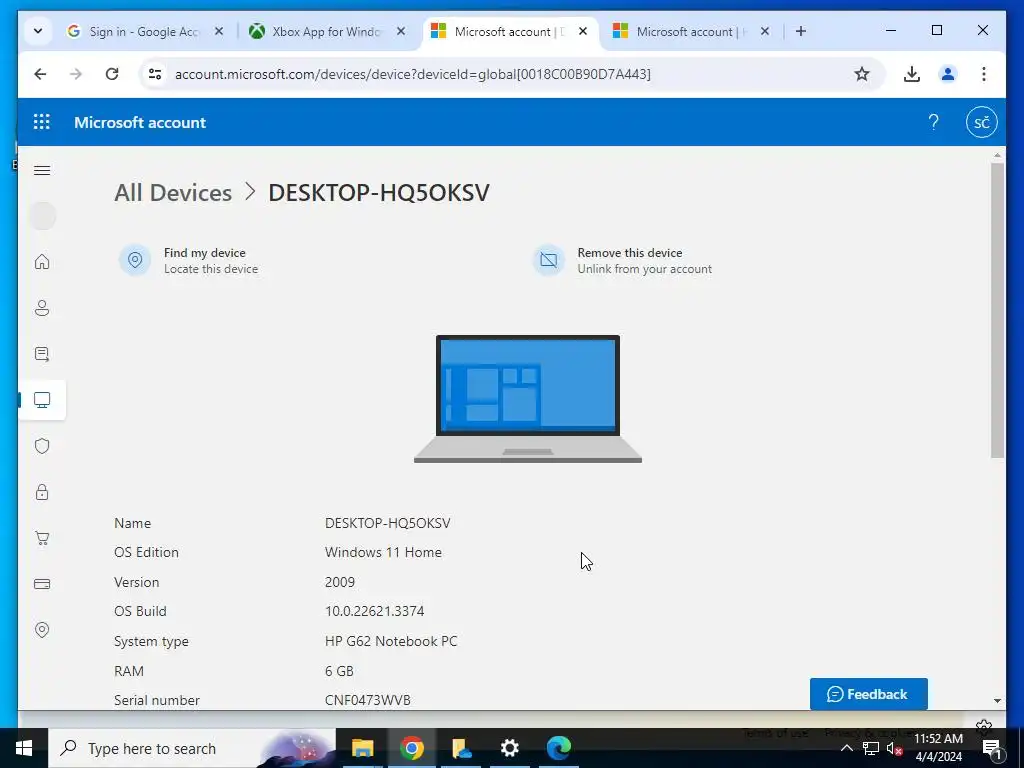Image resolution: width=1024 pixels, height=768 pixels.
Task: Select the OS Build 10.0.22621.3374
Action: click(x=374, y=611)
